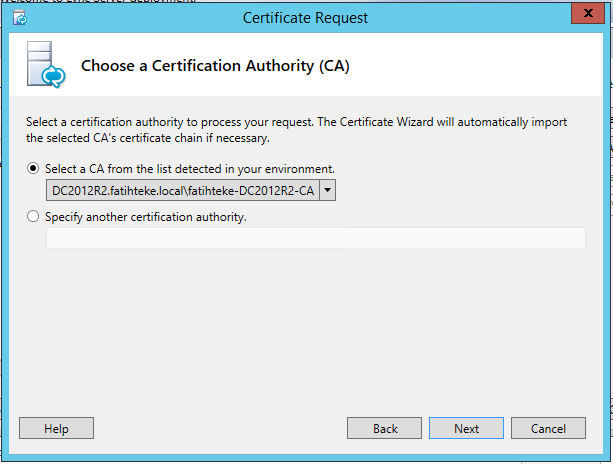
Task: Click the 'Specify another certification authority' label text
Action: [x=145, y=216]
